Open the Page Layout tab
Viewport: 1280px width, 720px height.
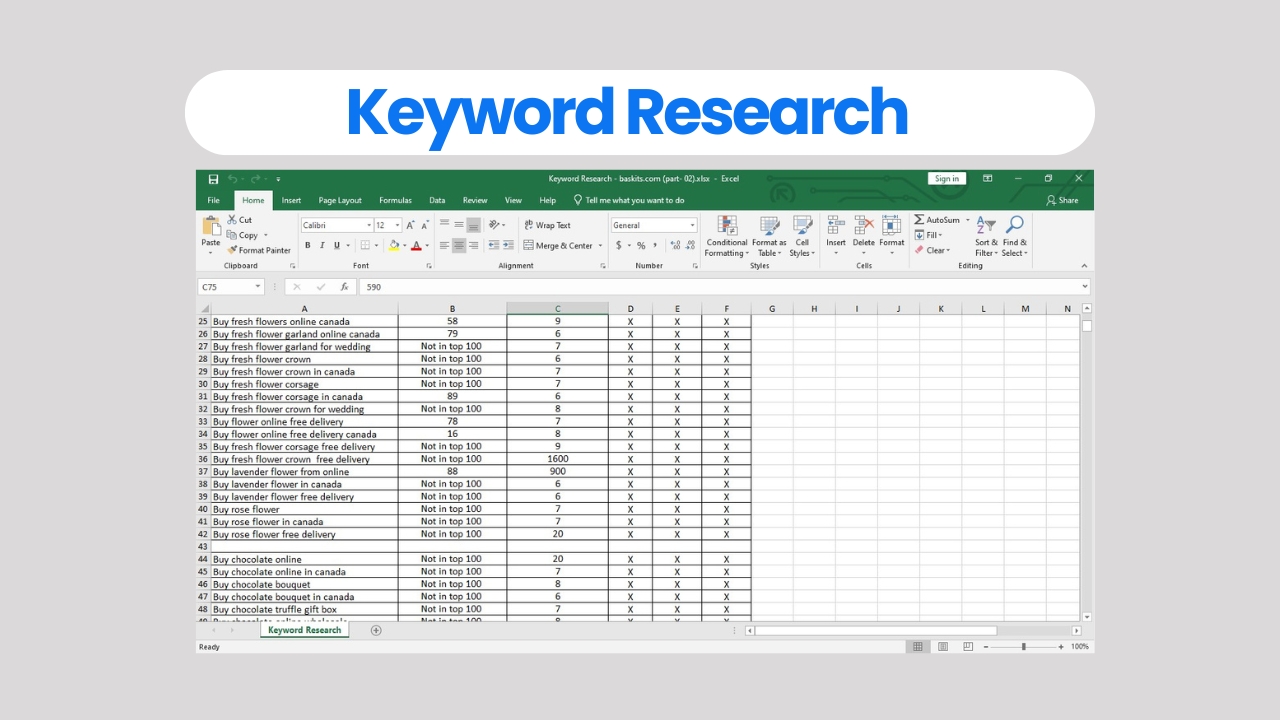(x=339, y=200)
